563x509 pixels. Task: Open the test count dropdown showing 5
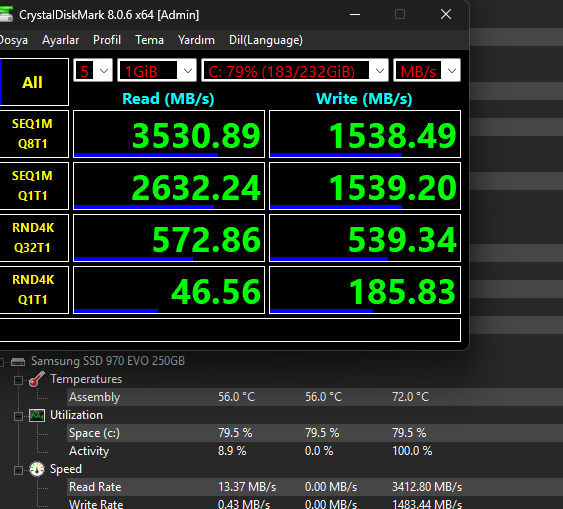93,70
